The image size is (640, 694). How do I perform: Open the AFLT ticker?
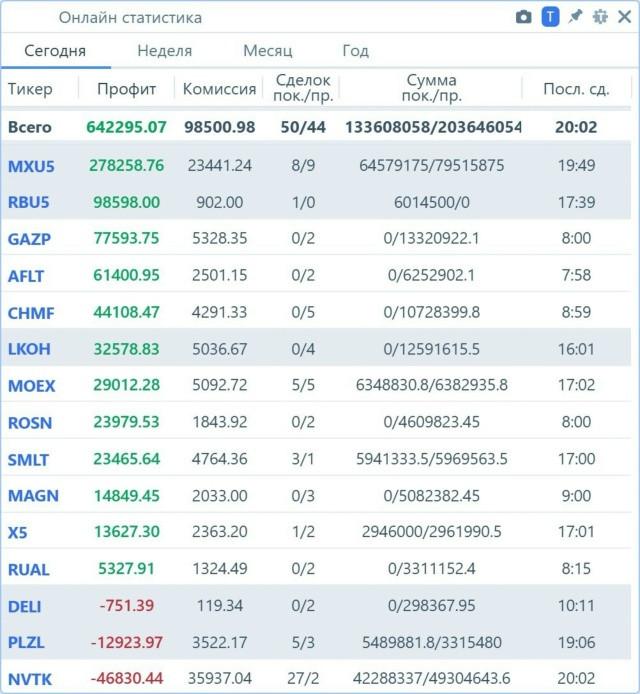click(x=26, y=276)
